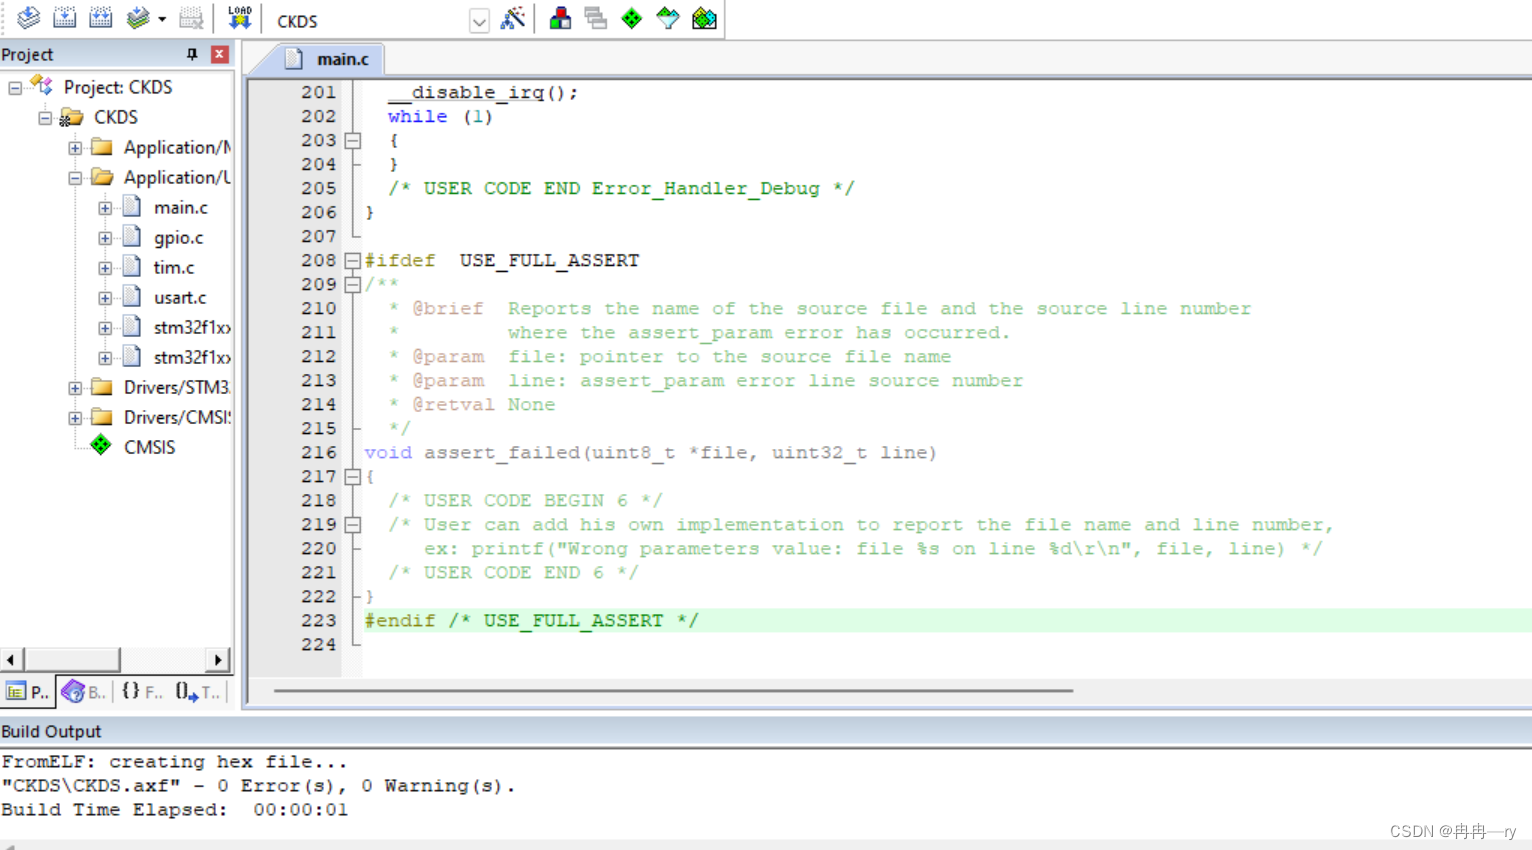This screenshot has height=850, width=1532.
Task: Click the Manage Multi-Project Workspace grey icon
Action: pos(596,18)
